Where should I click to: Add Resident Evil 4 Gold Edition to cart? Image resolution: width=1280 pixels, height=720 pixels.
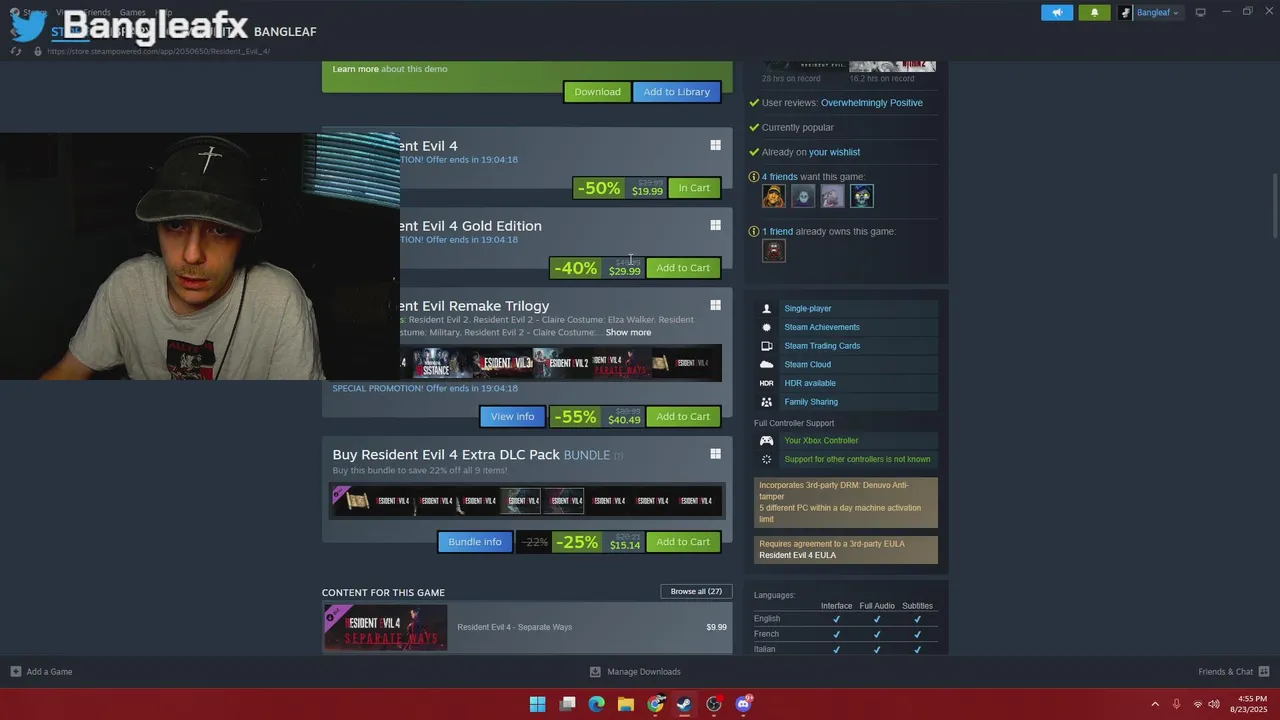tap(683, 268)
